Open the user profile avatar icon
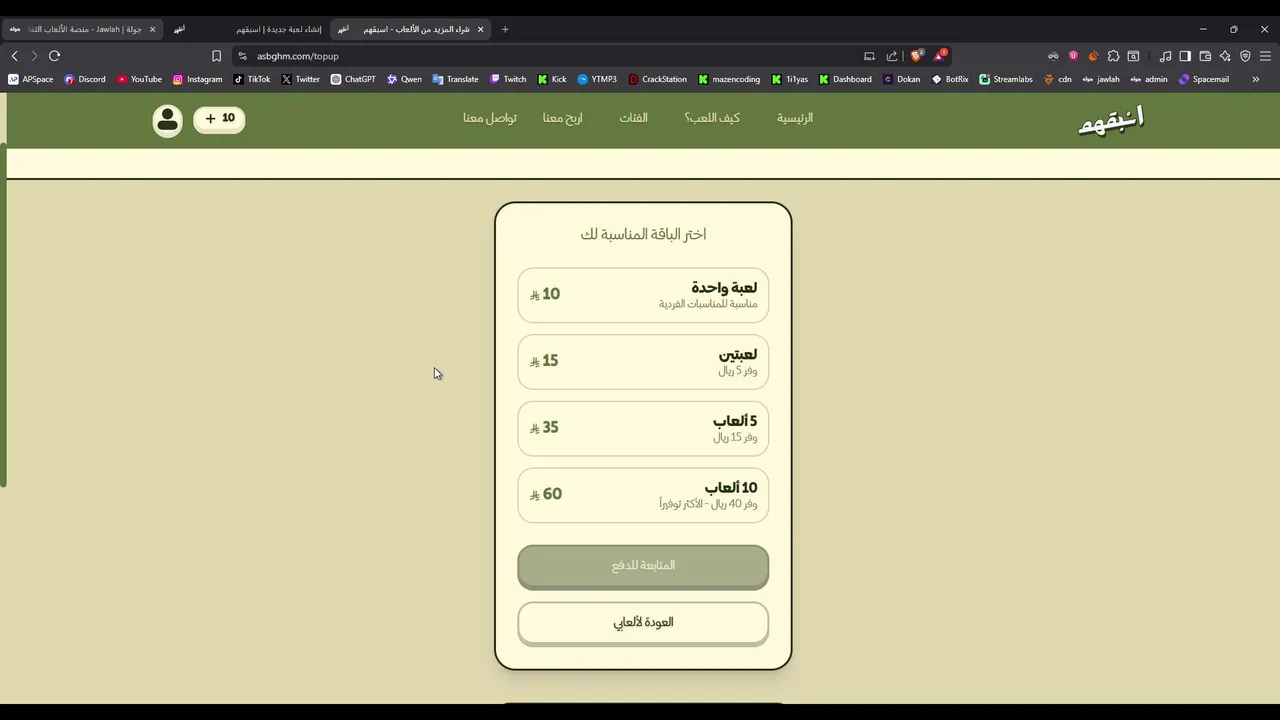The image size is (1280, 720). click(168, 120)
